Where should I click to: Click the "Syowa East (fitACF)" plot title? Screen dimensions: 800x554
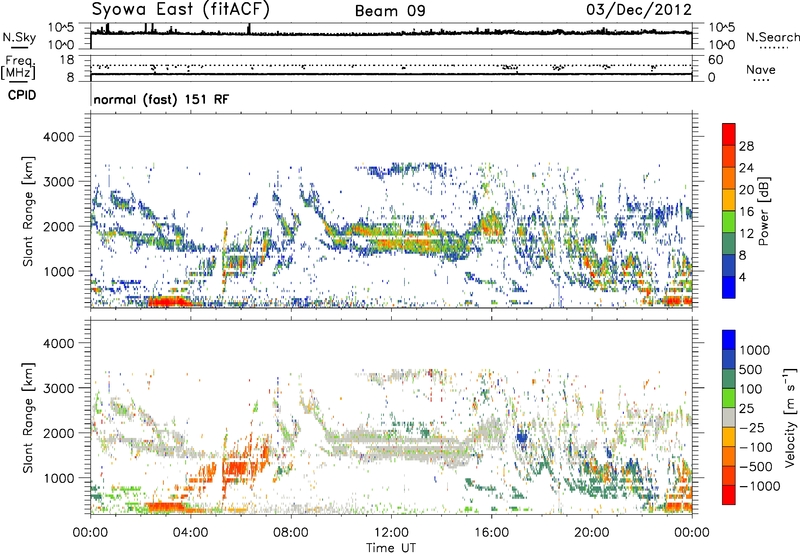[x=180, y=10]
